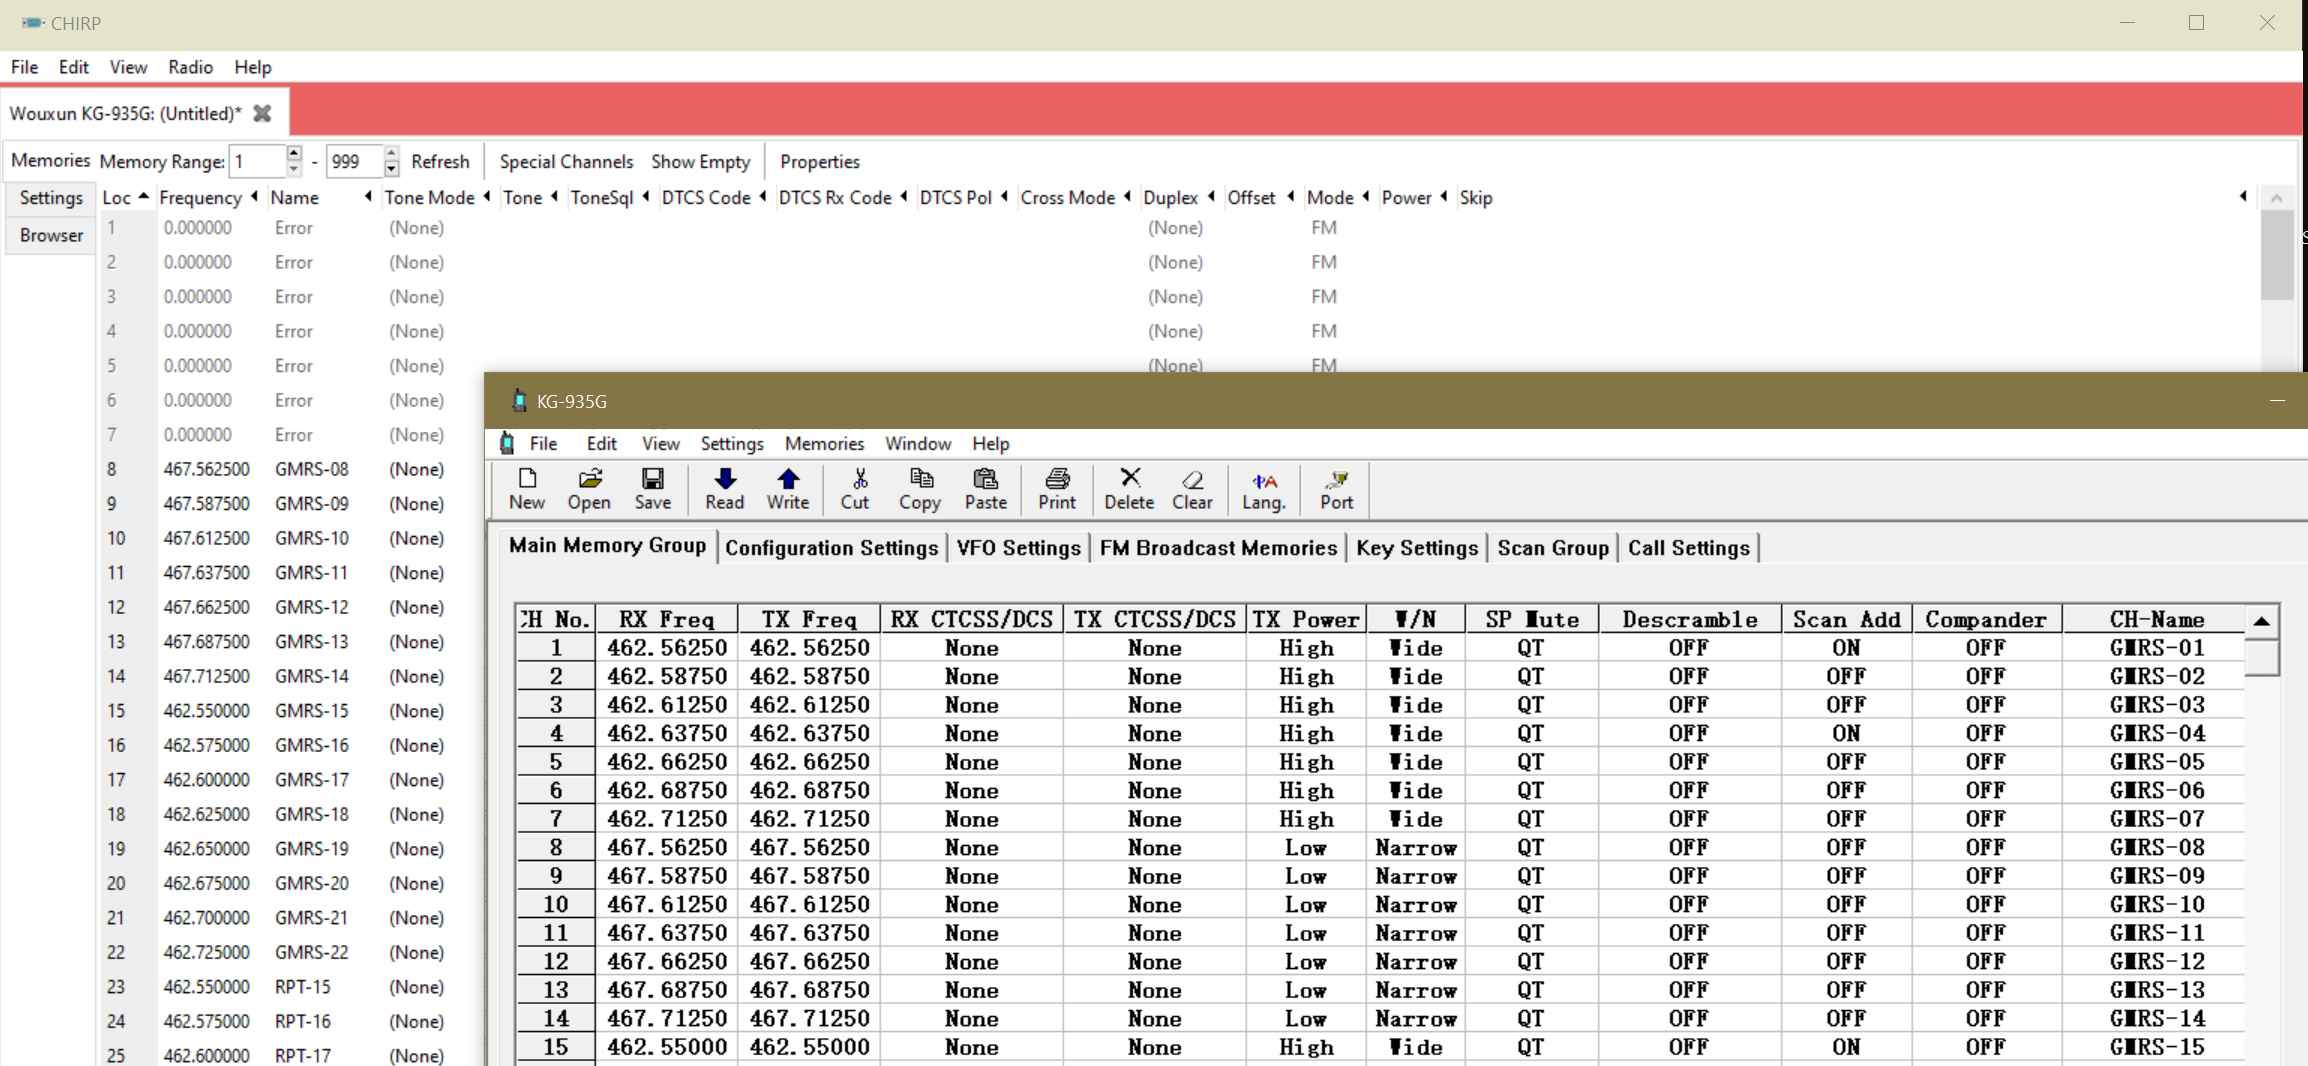Click the Clear eraser icon
This screenshot has height=1066, width=2308.
coord(1192,489)
